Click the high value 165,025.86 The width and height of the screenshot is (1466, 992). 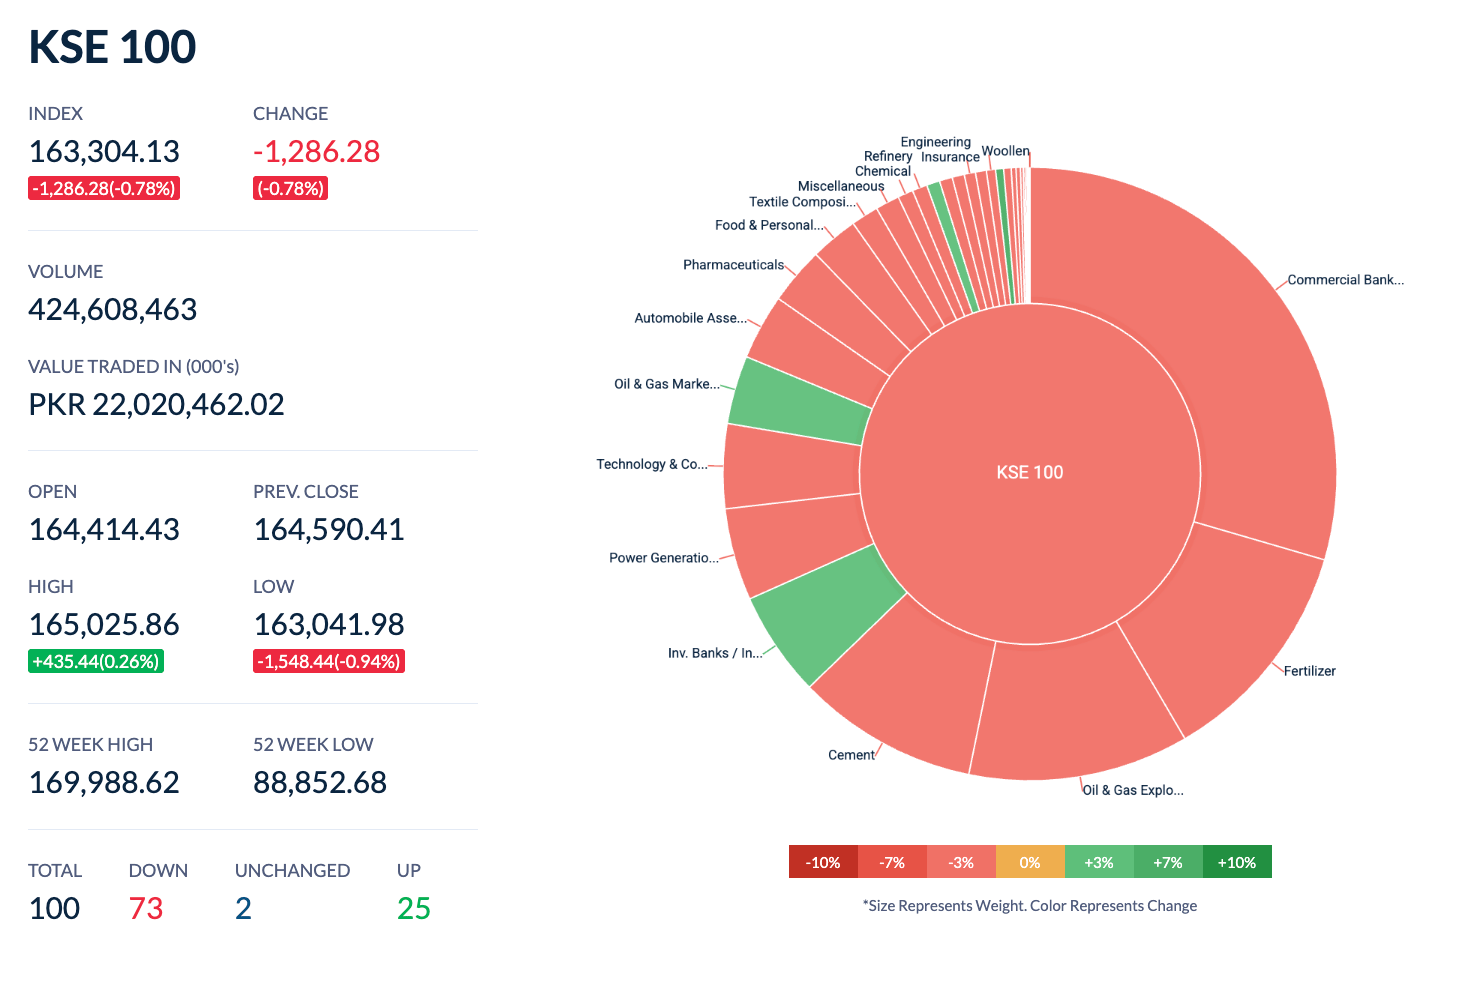click(x=104, y=624)
